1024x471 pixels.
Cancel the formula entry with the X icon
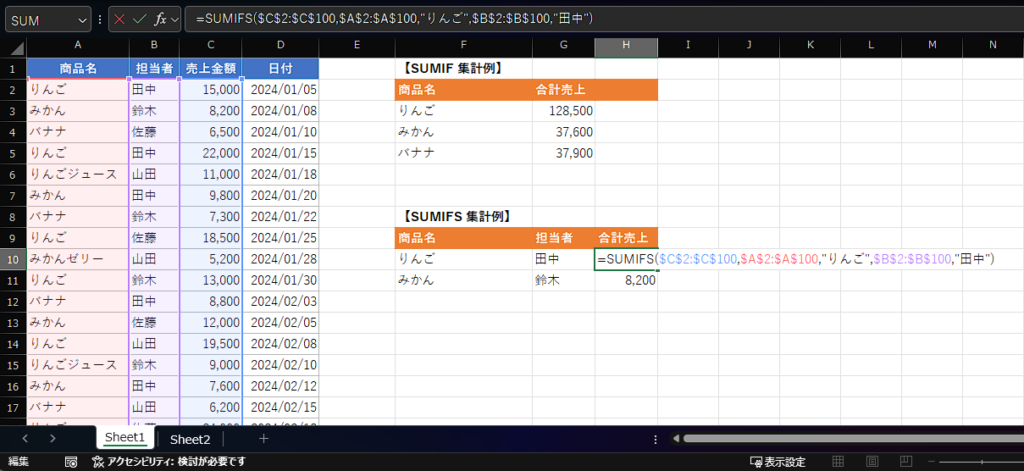pos(120,19)
